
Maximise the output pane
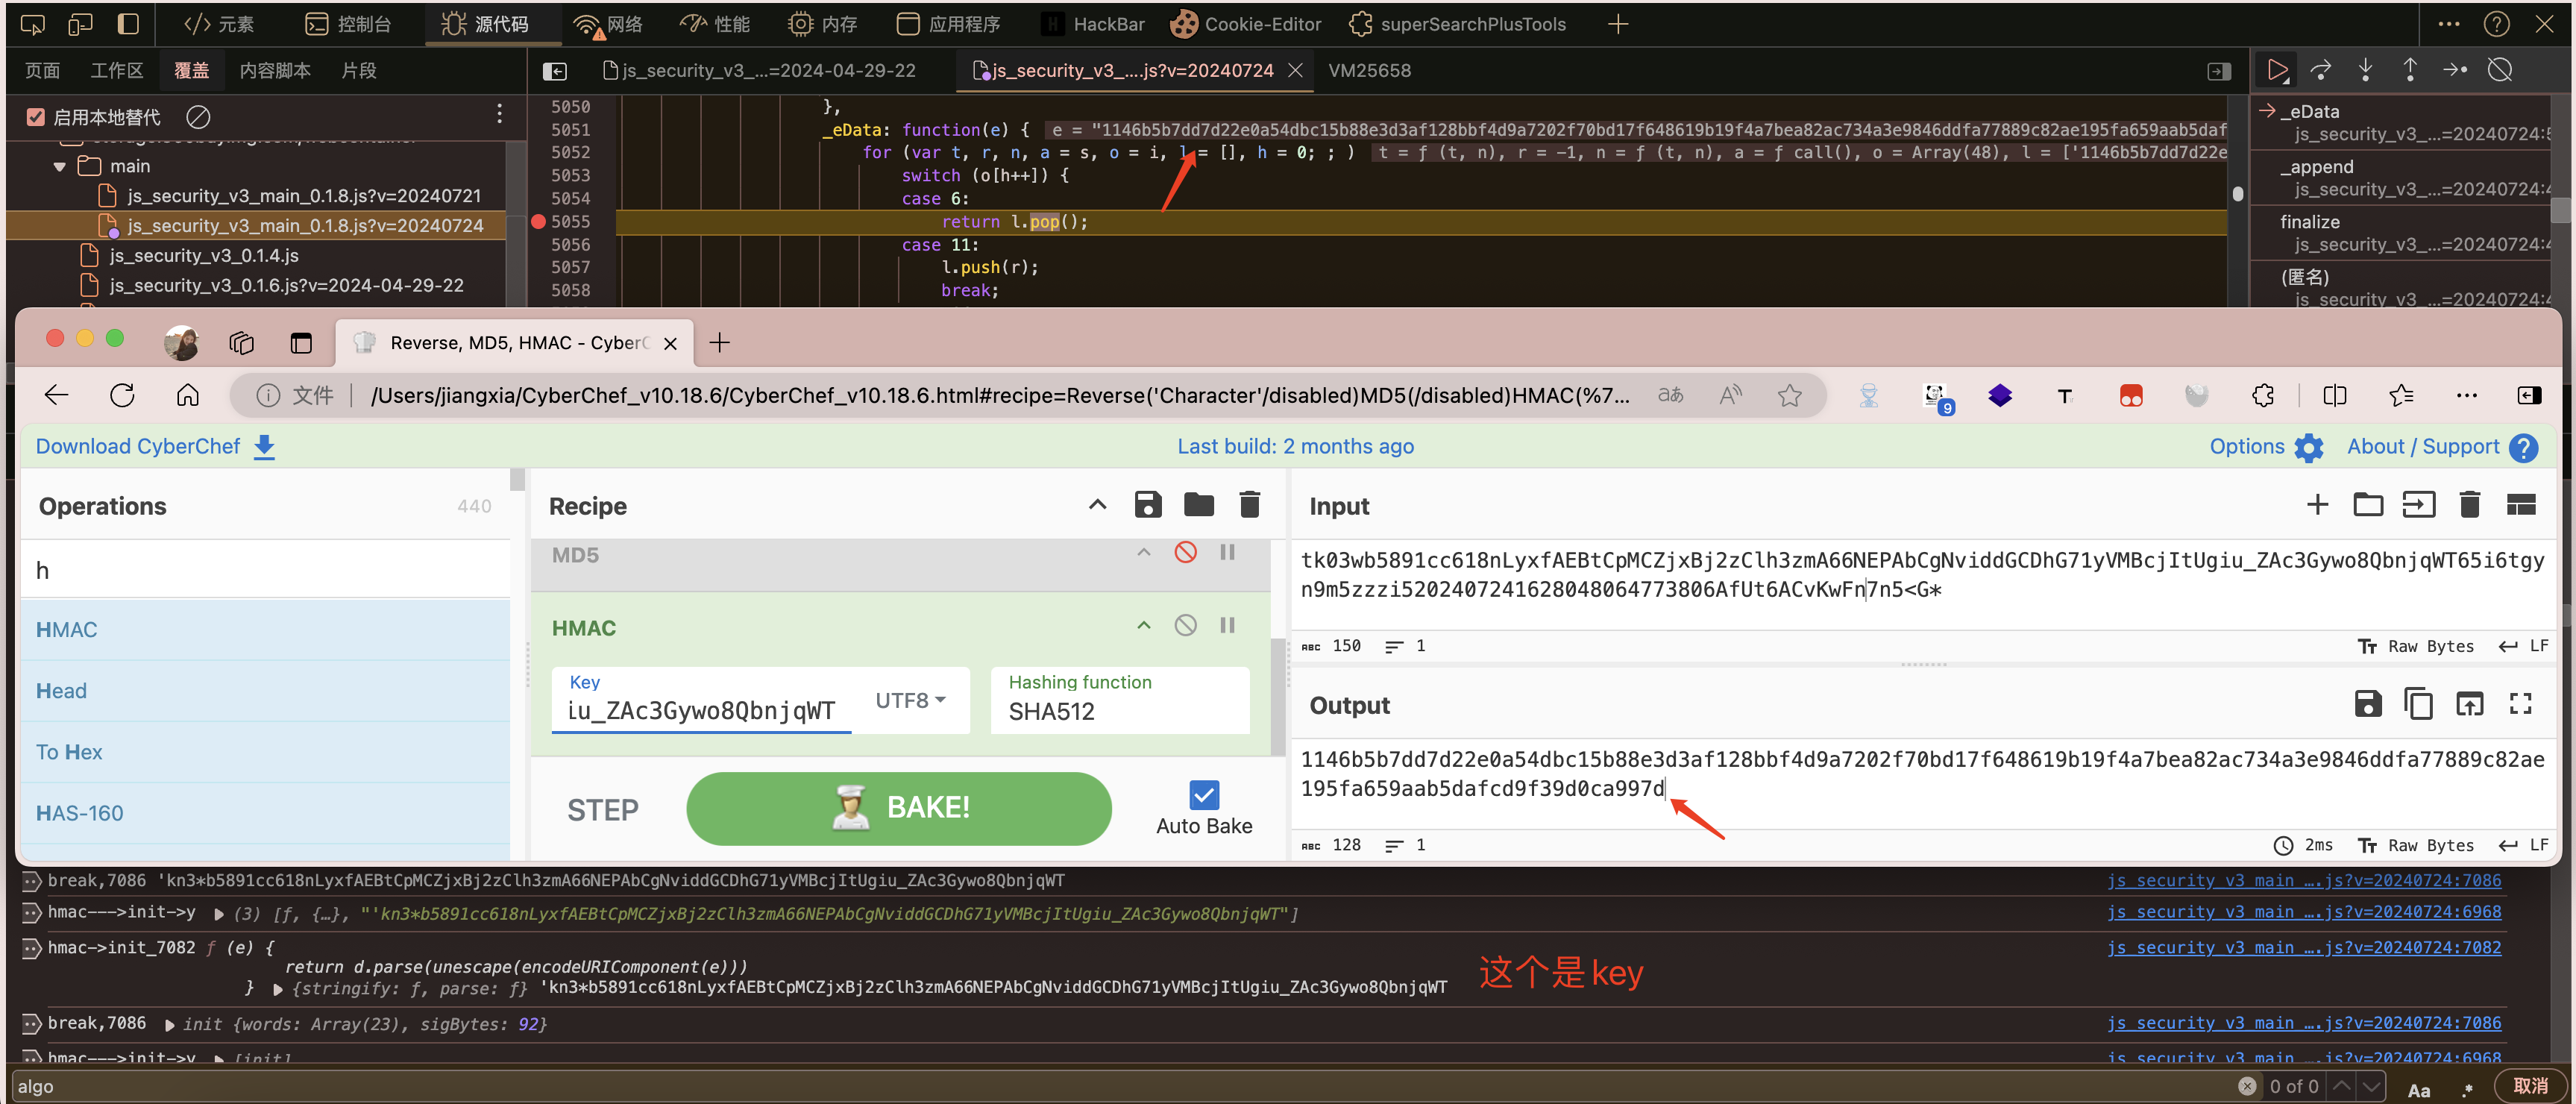point(2520,704)
